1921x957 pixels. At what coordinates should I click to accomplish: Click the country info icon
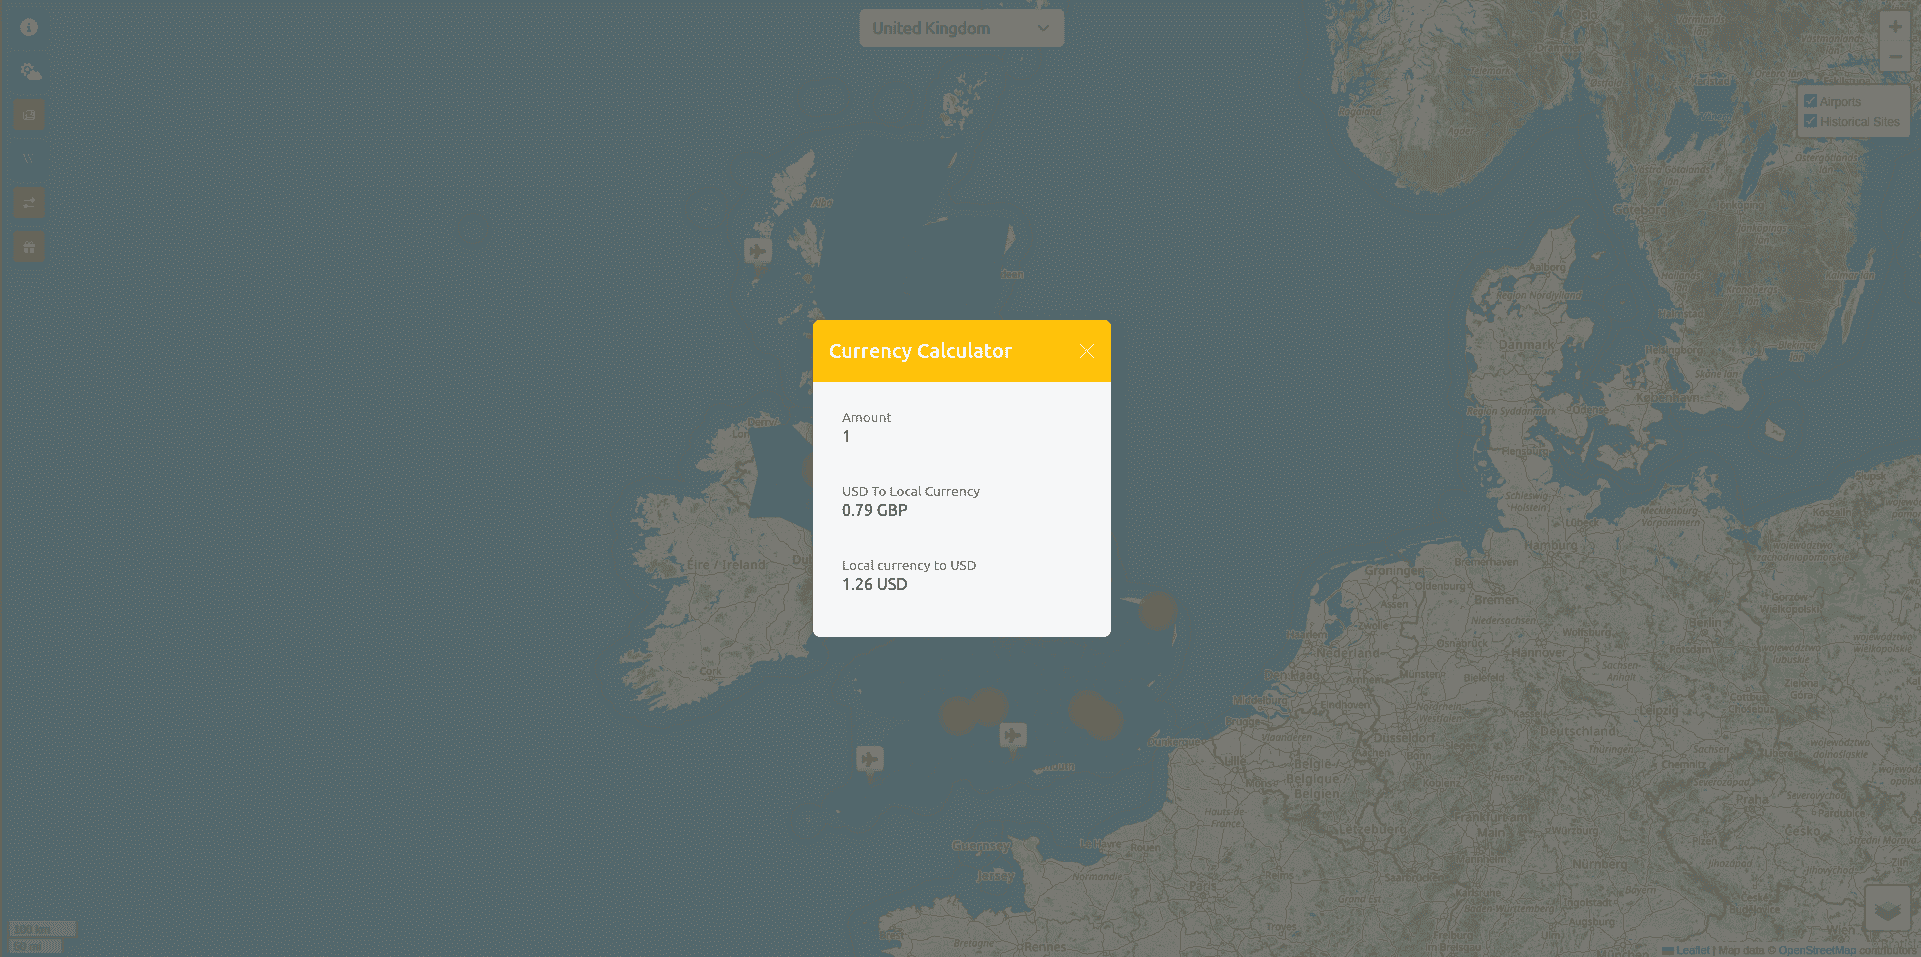[29, 28]
